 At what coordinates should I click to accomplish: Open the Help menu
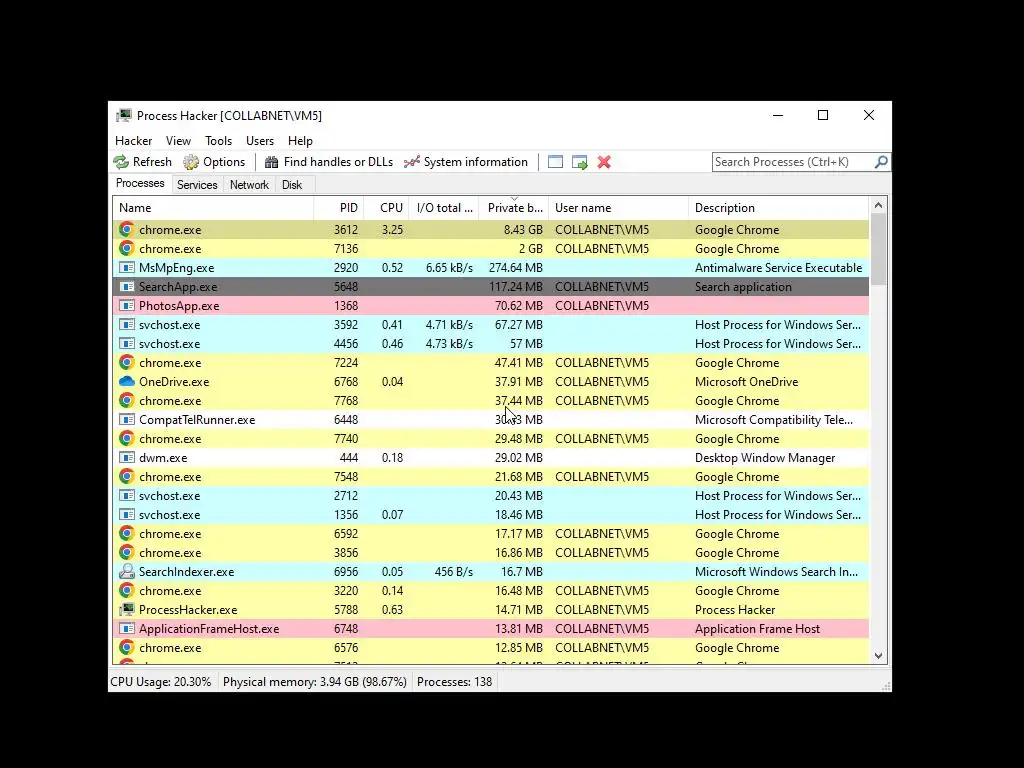pyautogui.click(x=300, y=141)
